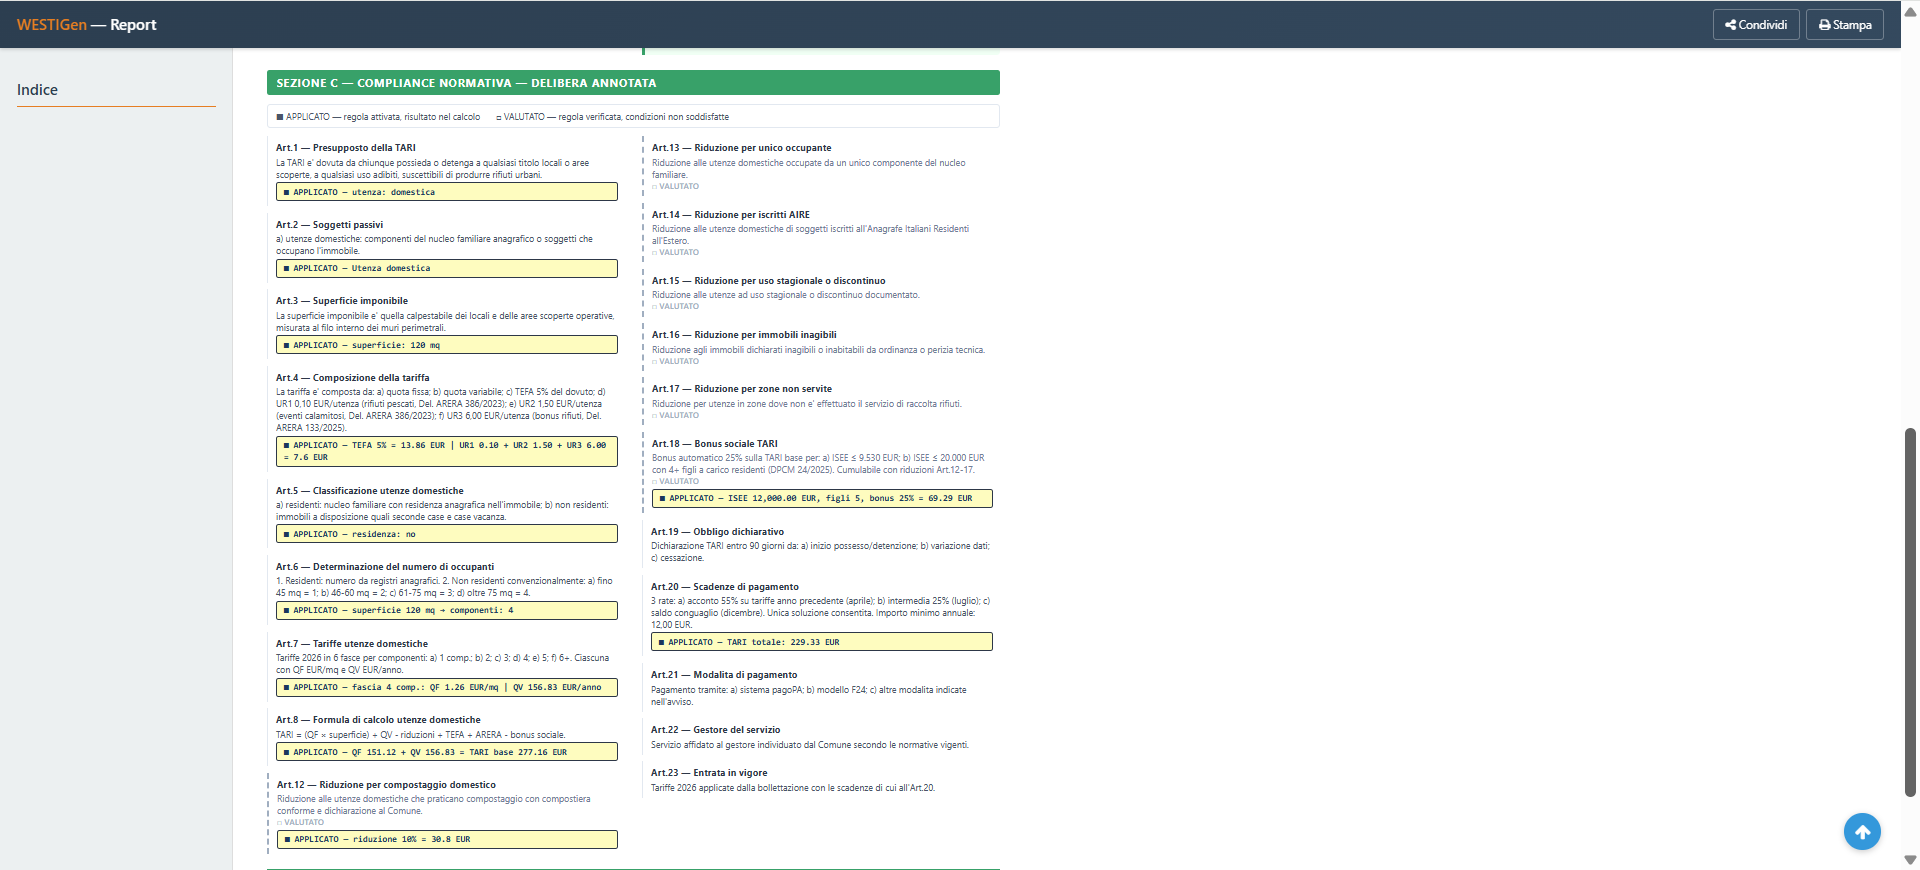Click the VALUTATO legend entry
Viewport: 1920px width, 870px height.
(x=612, y=117)
